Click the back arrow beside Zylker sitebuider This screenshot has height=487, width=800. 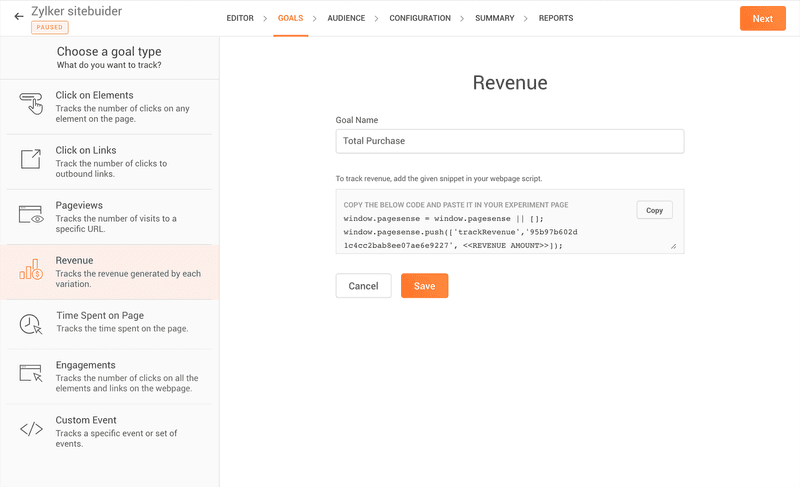tap(18, 17)
